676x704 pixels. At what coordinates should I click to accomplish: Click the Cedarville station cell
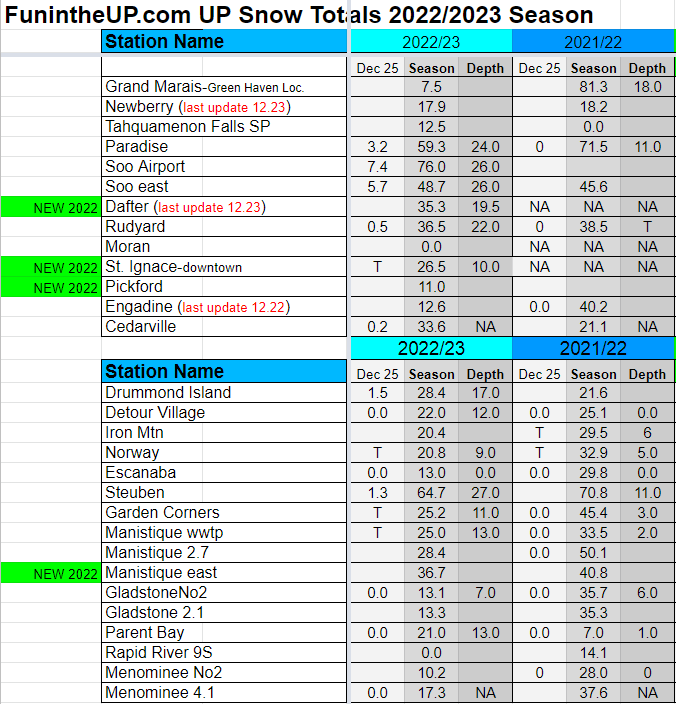point(224,326)
